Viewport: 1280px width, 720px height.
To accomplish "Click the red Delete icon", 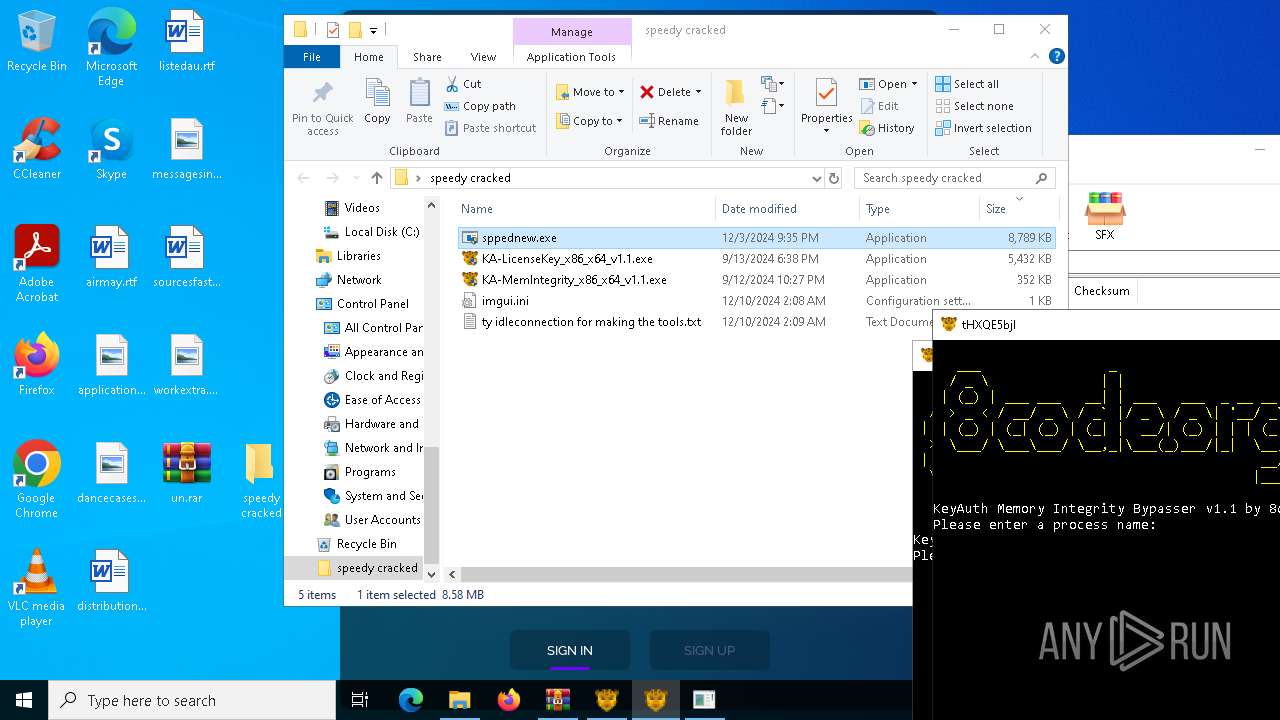I will click(x=647, y=92).
